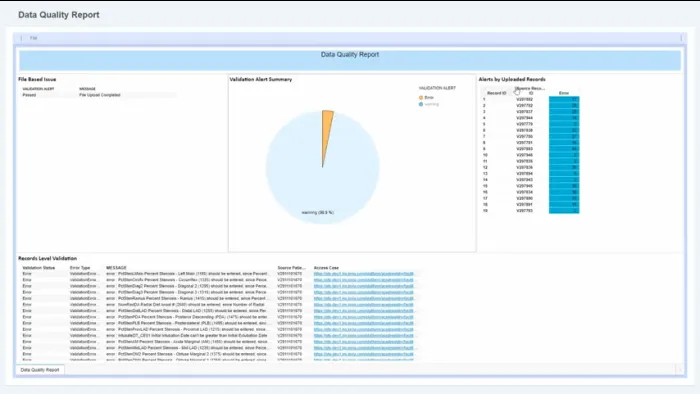Image resolution: width=700 pixels, height=394 pixels.
Task: Open access case link for Ramus message
Action: point(364,299)
